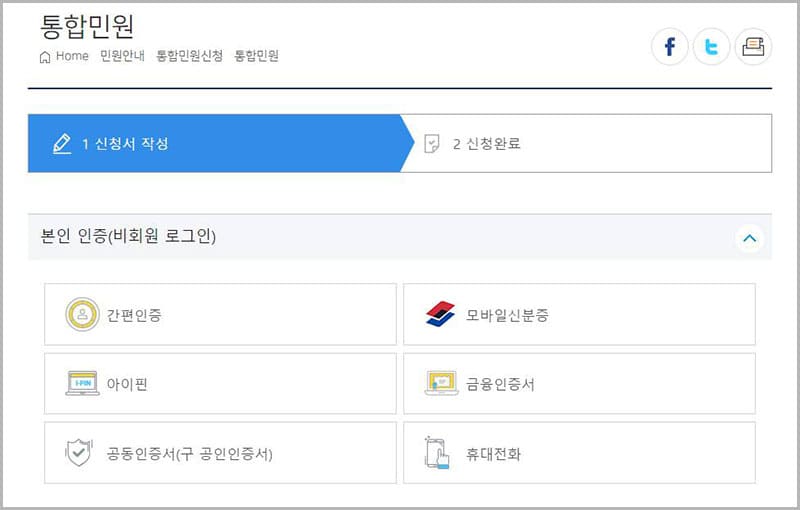Share page on Facebook icon
This screenshot has height=510, width=800.
pyautogui.click(x=670, y=47)
